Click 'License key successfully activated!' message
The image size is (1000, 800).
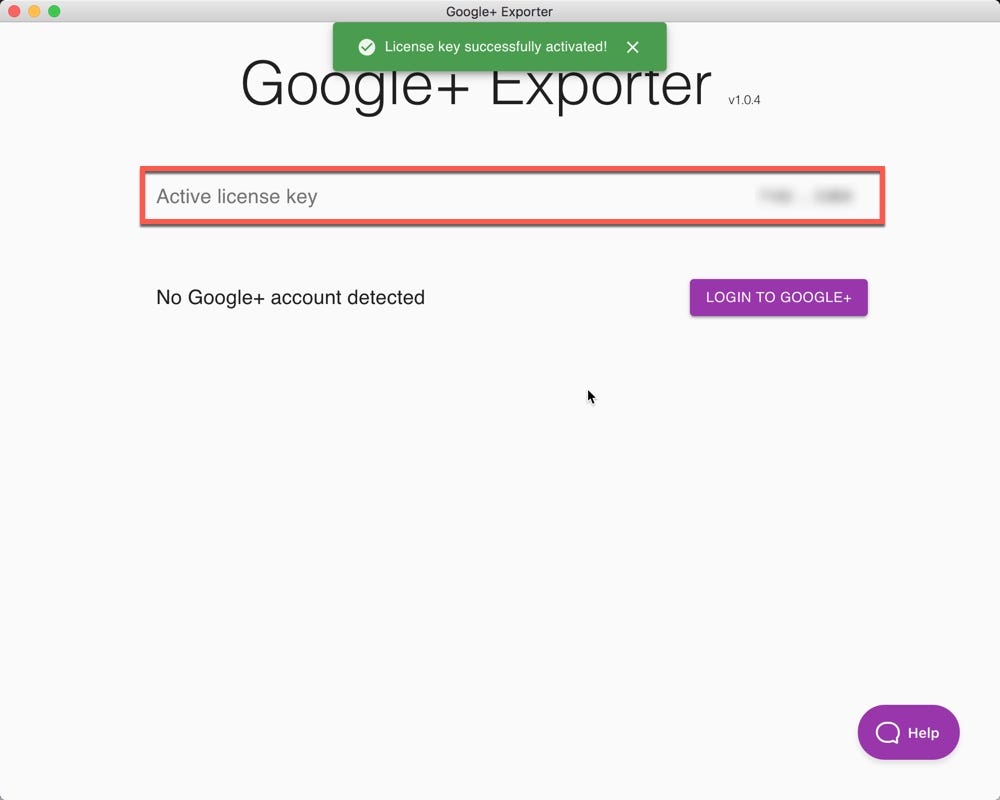[x=496, y=47]
